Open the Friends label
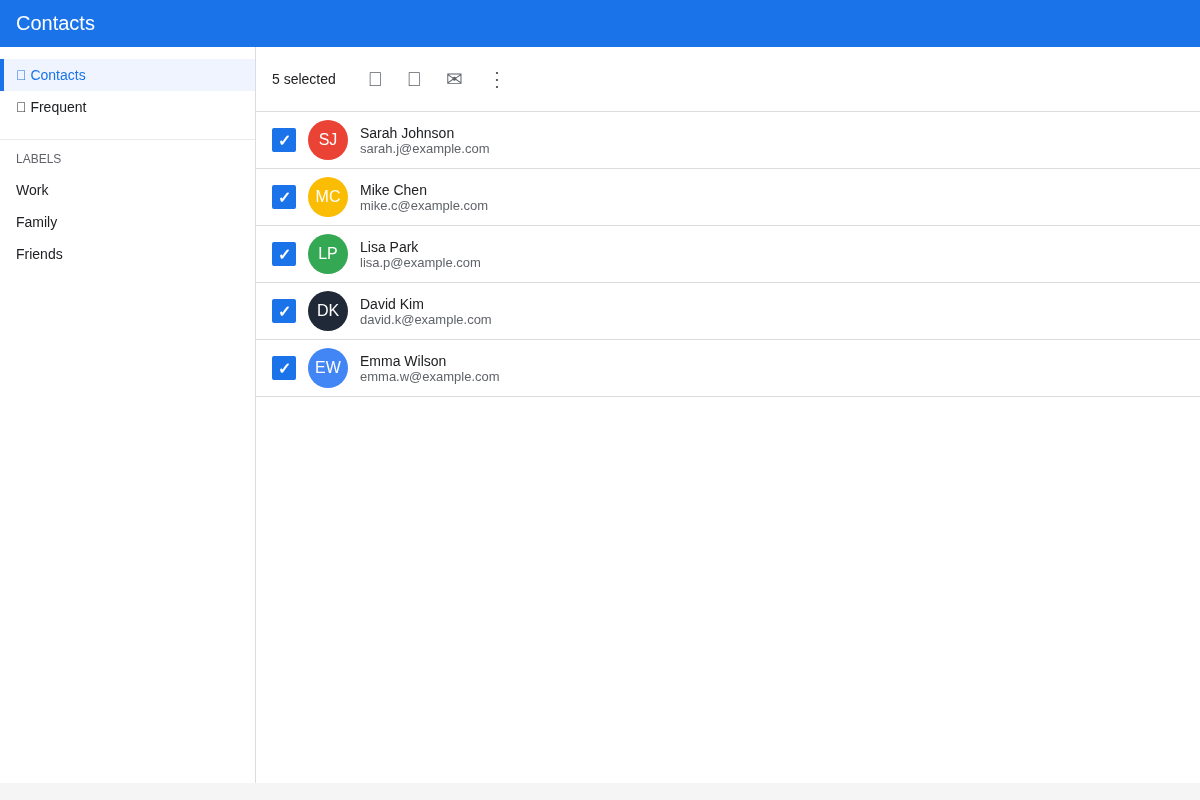1200x800 pixels. point(39,254)
